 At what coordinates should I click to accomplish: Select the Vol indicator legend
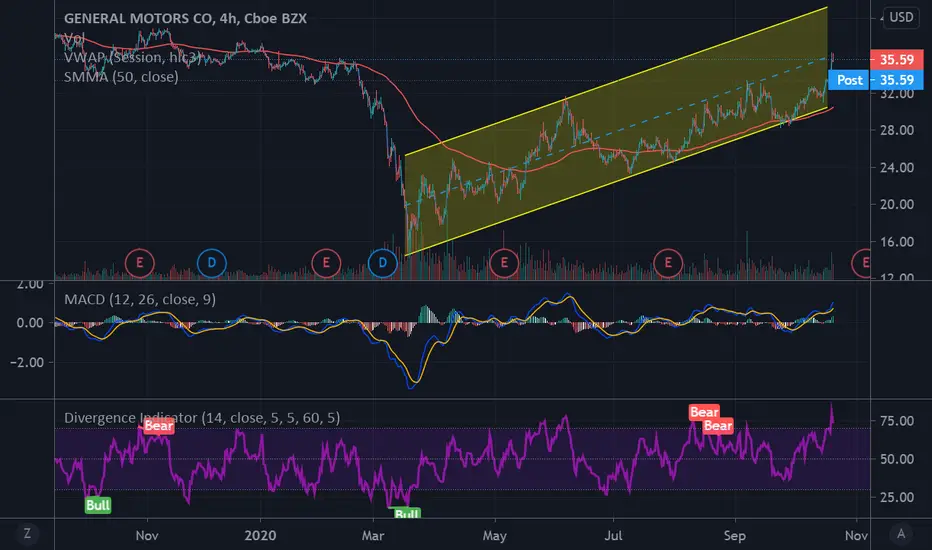point(74,38)
